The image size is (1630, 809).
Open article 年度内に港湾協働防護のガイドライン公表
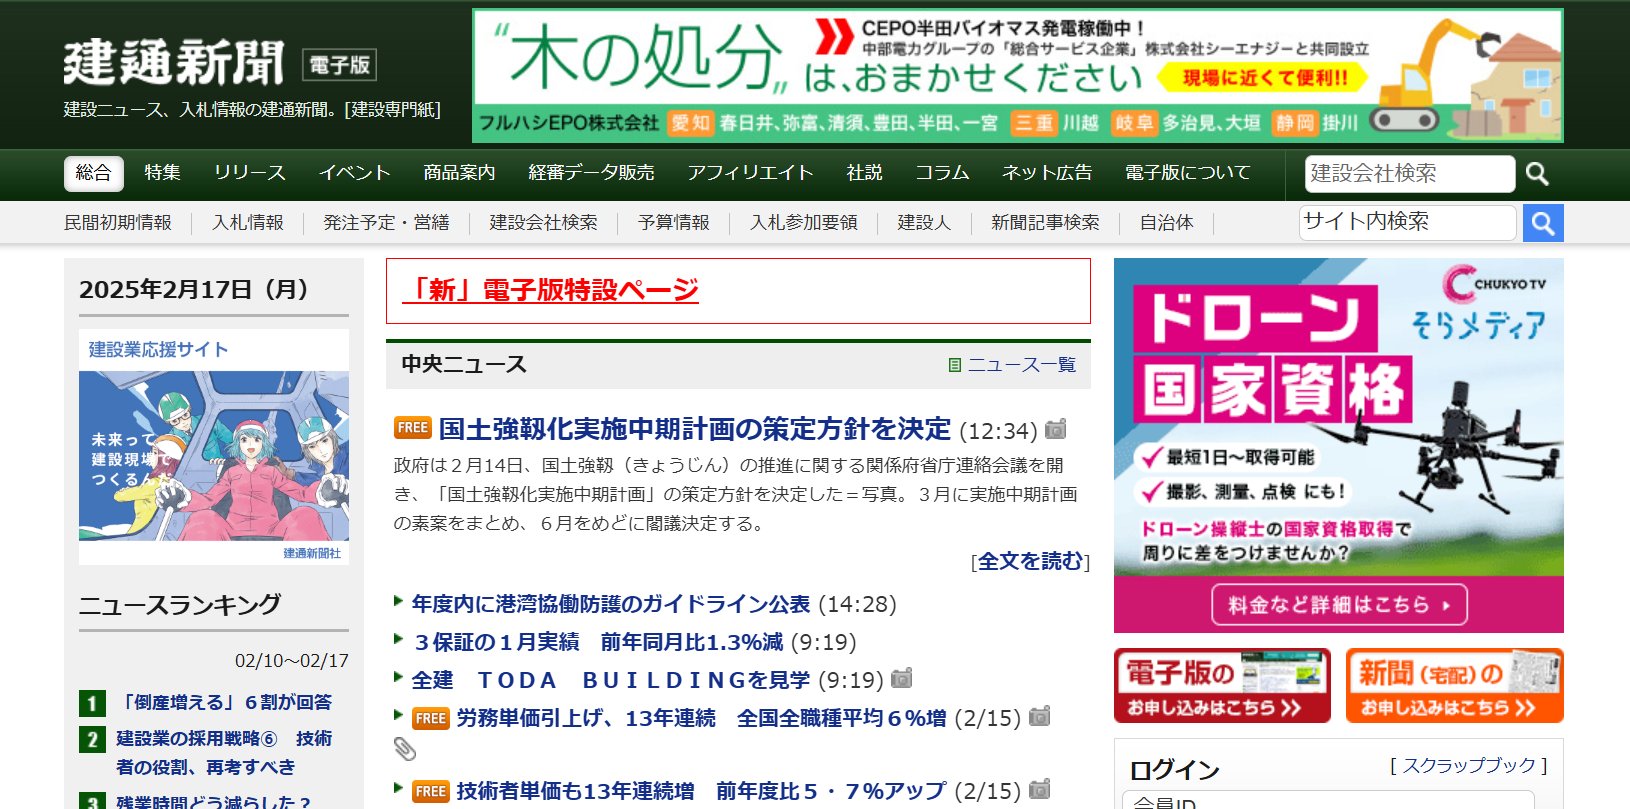click(x=611, y=604)
